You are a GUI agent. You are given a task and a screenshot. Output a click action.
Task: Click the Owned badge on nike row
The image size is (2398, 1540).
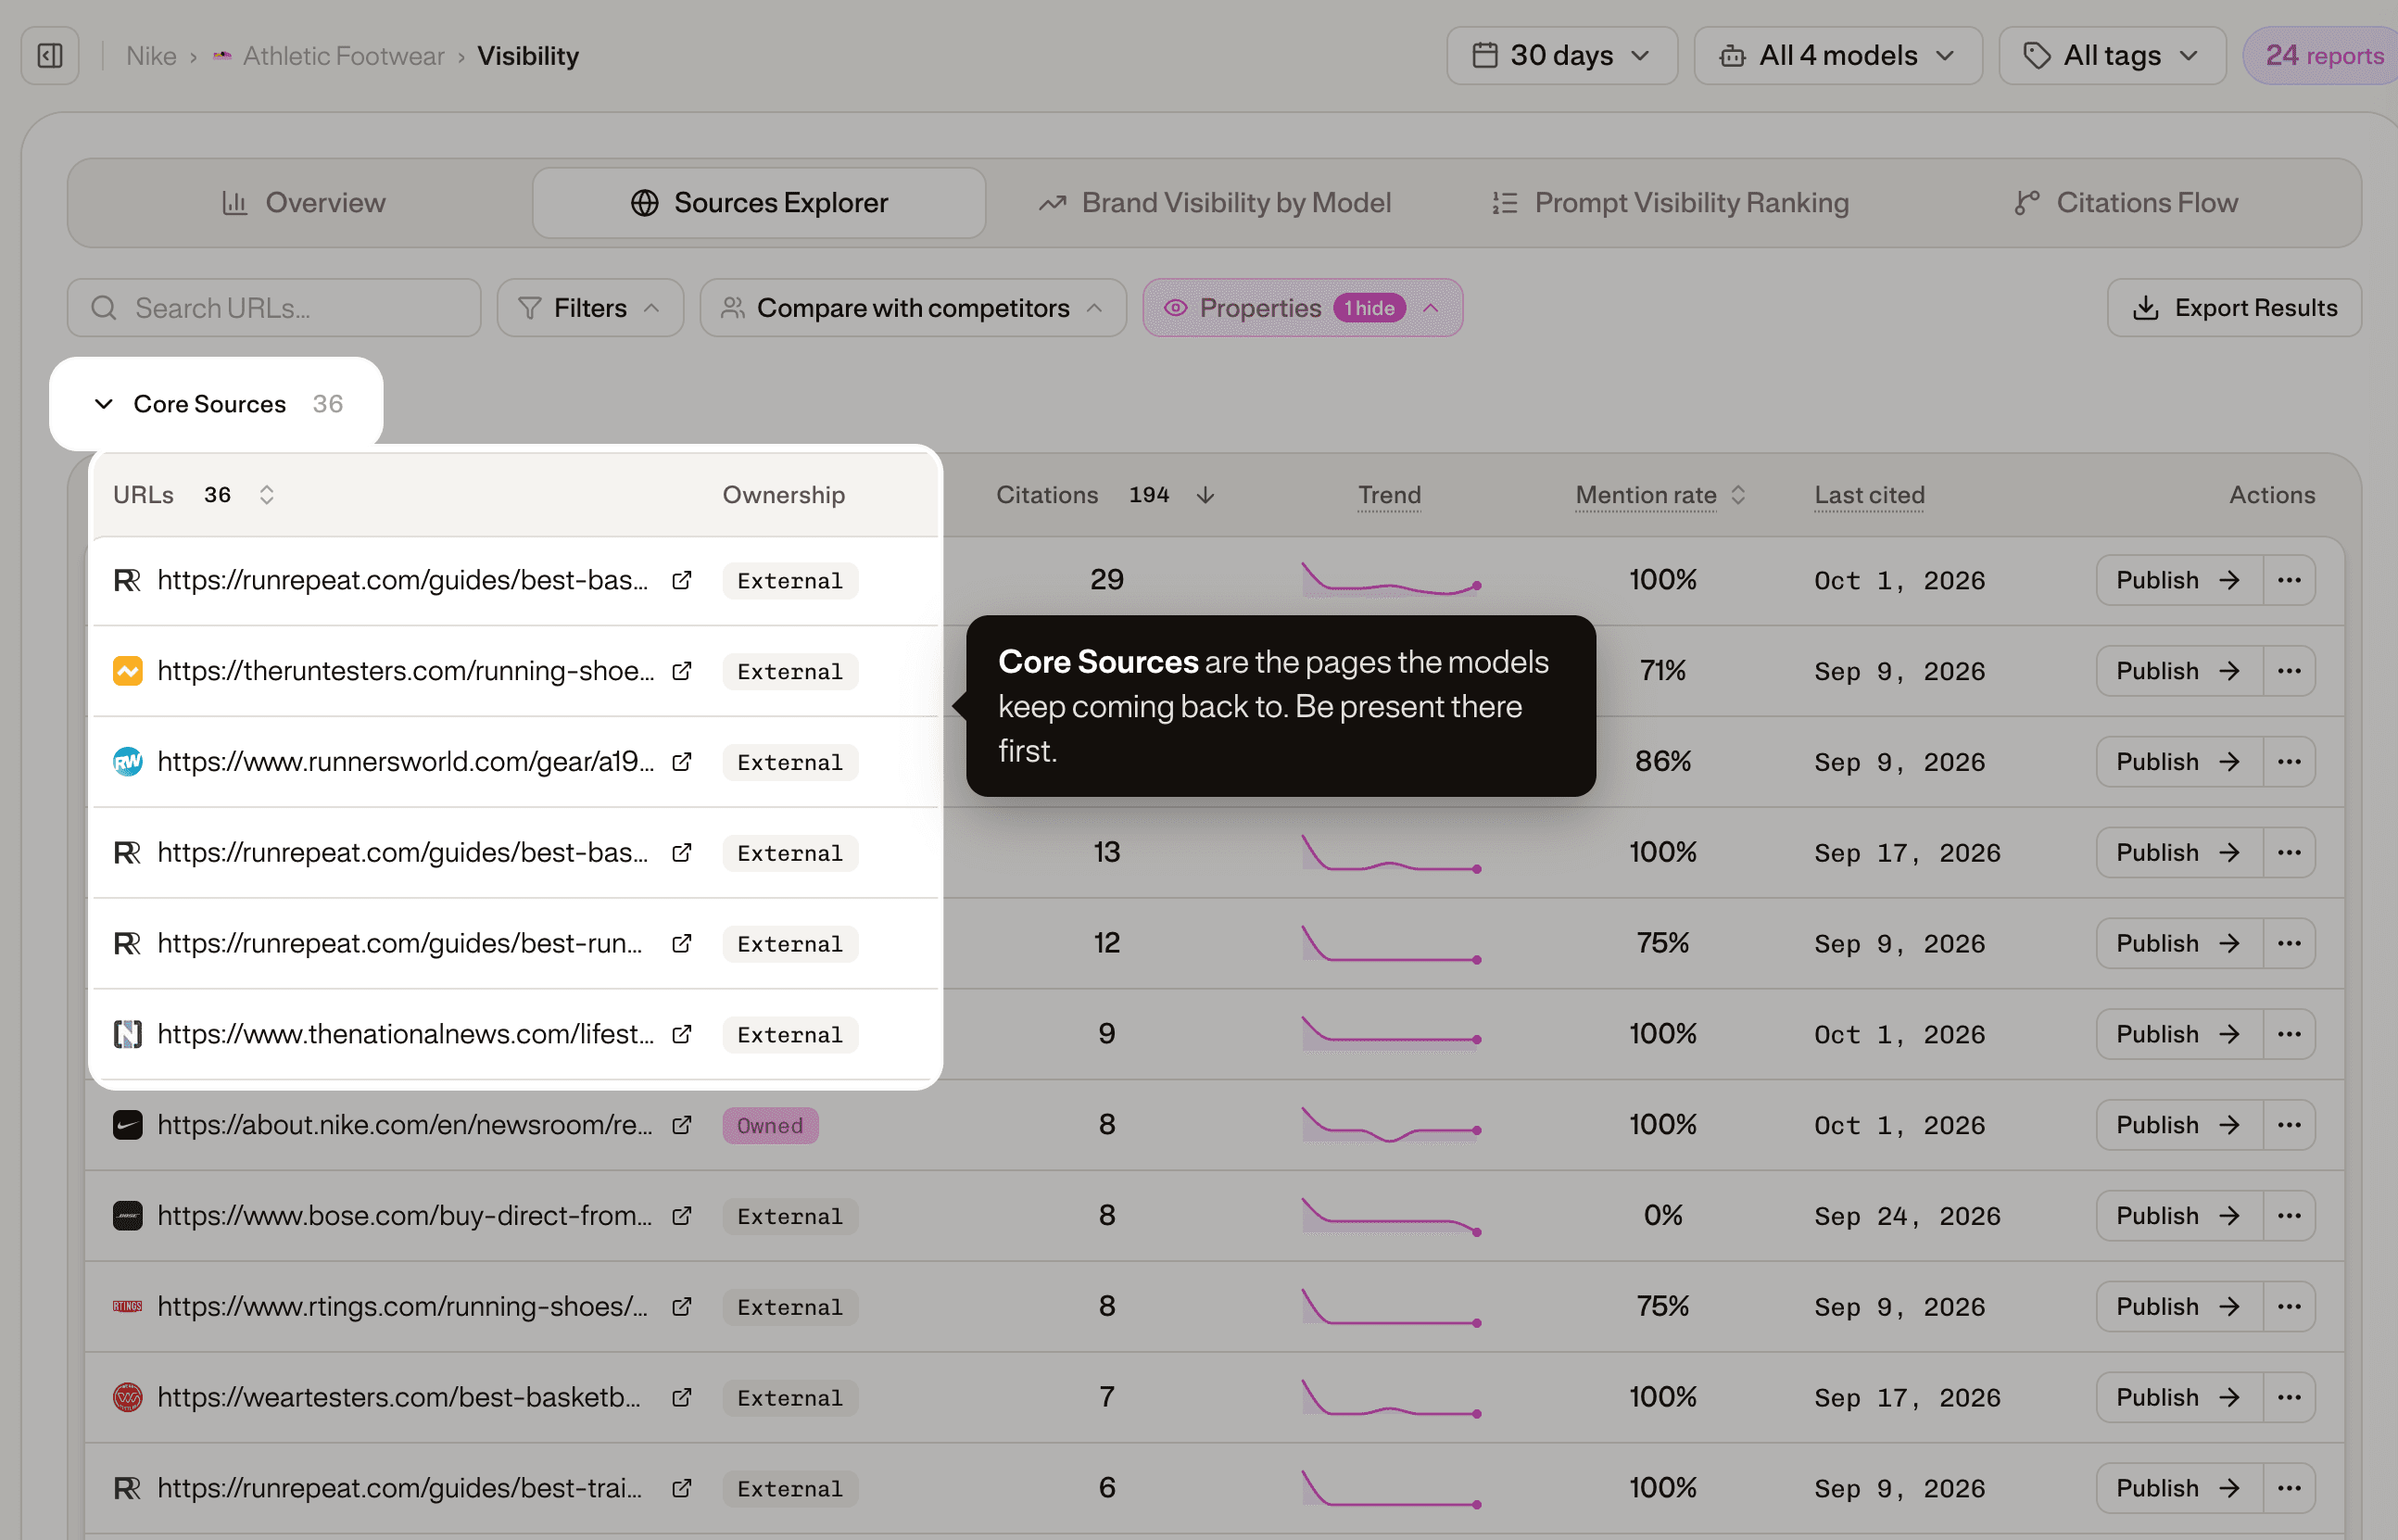click(770, 1126)
